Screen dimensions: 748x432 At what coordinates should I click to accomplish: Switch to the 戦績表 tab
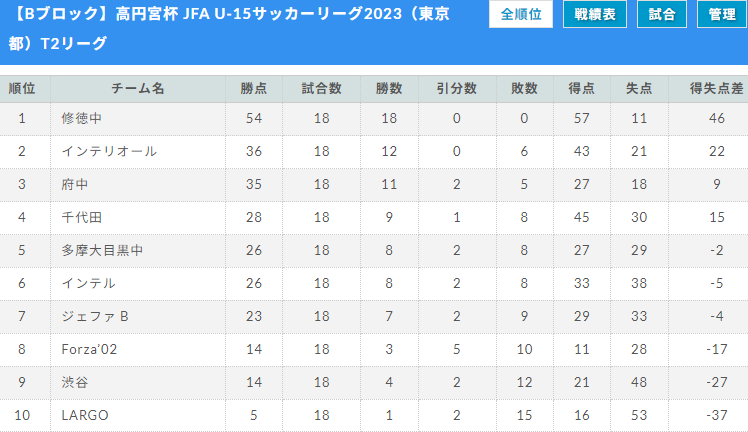594,14
